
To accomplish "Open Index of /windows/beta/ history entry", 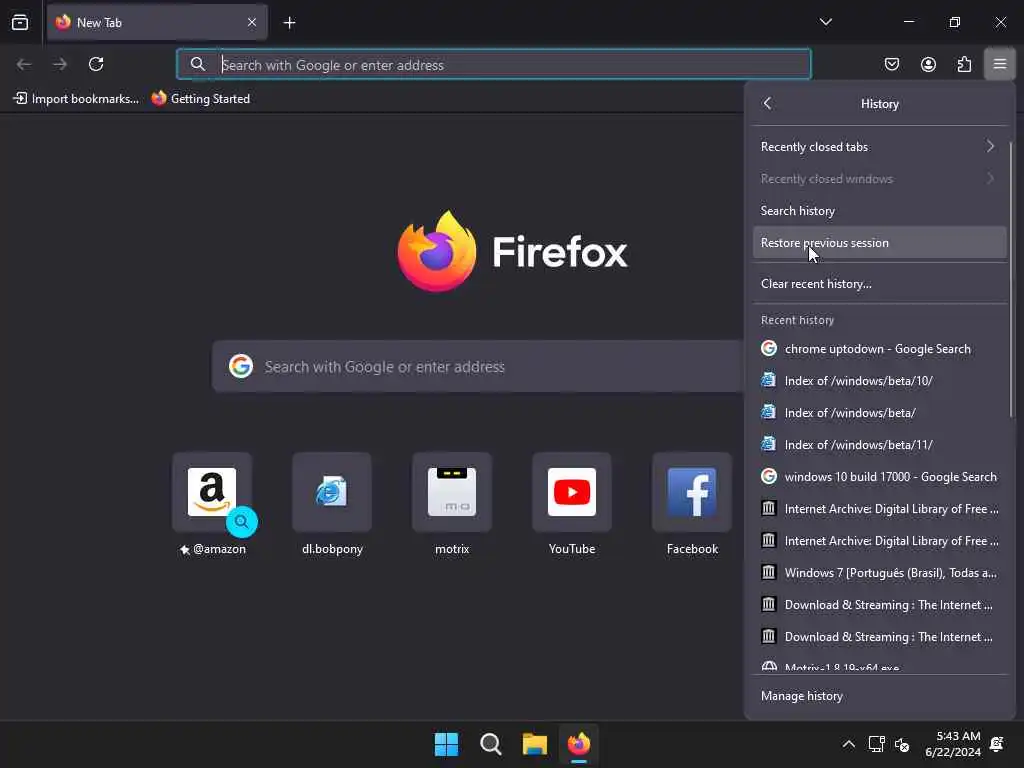I will click(879, 413).
